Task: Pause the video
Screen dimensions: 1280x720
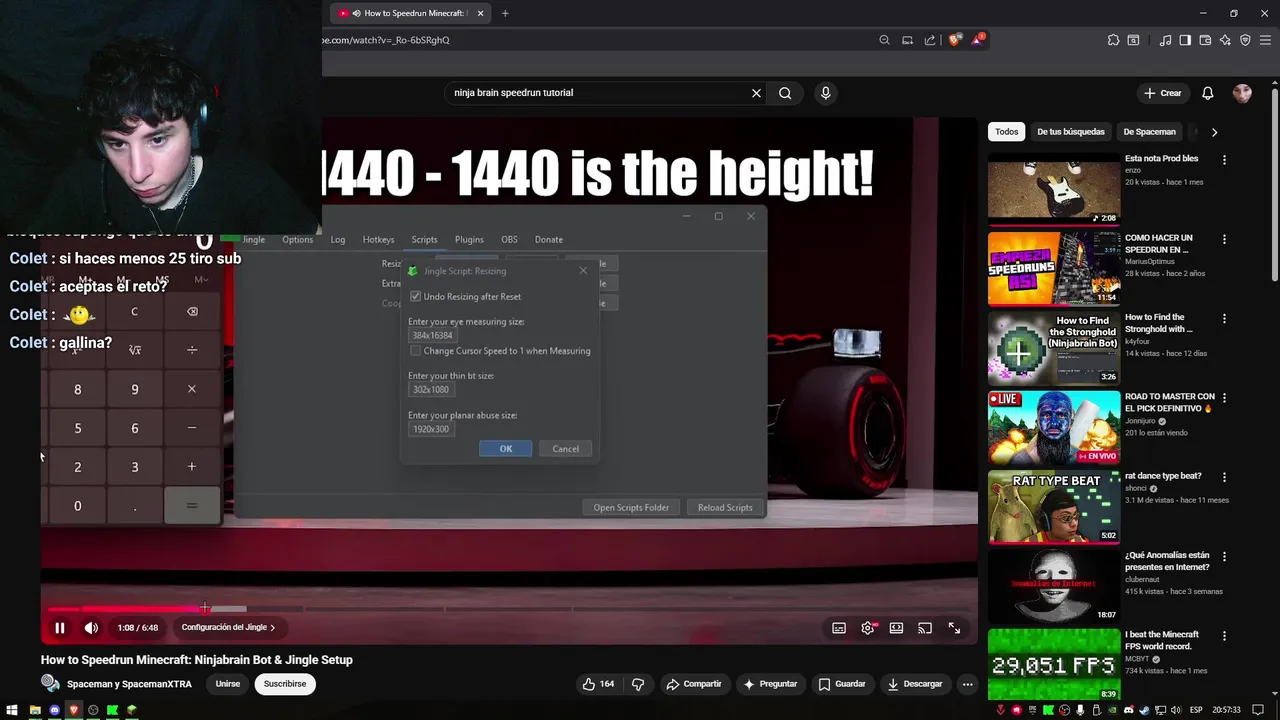Action: pos(59,628)
